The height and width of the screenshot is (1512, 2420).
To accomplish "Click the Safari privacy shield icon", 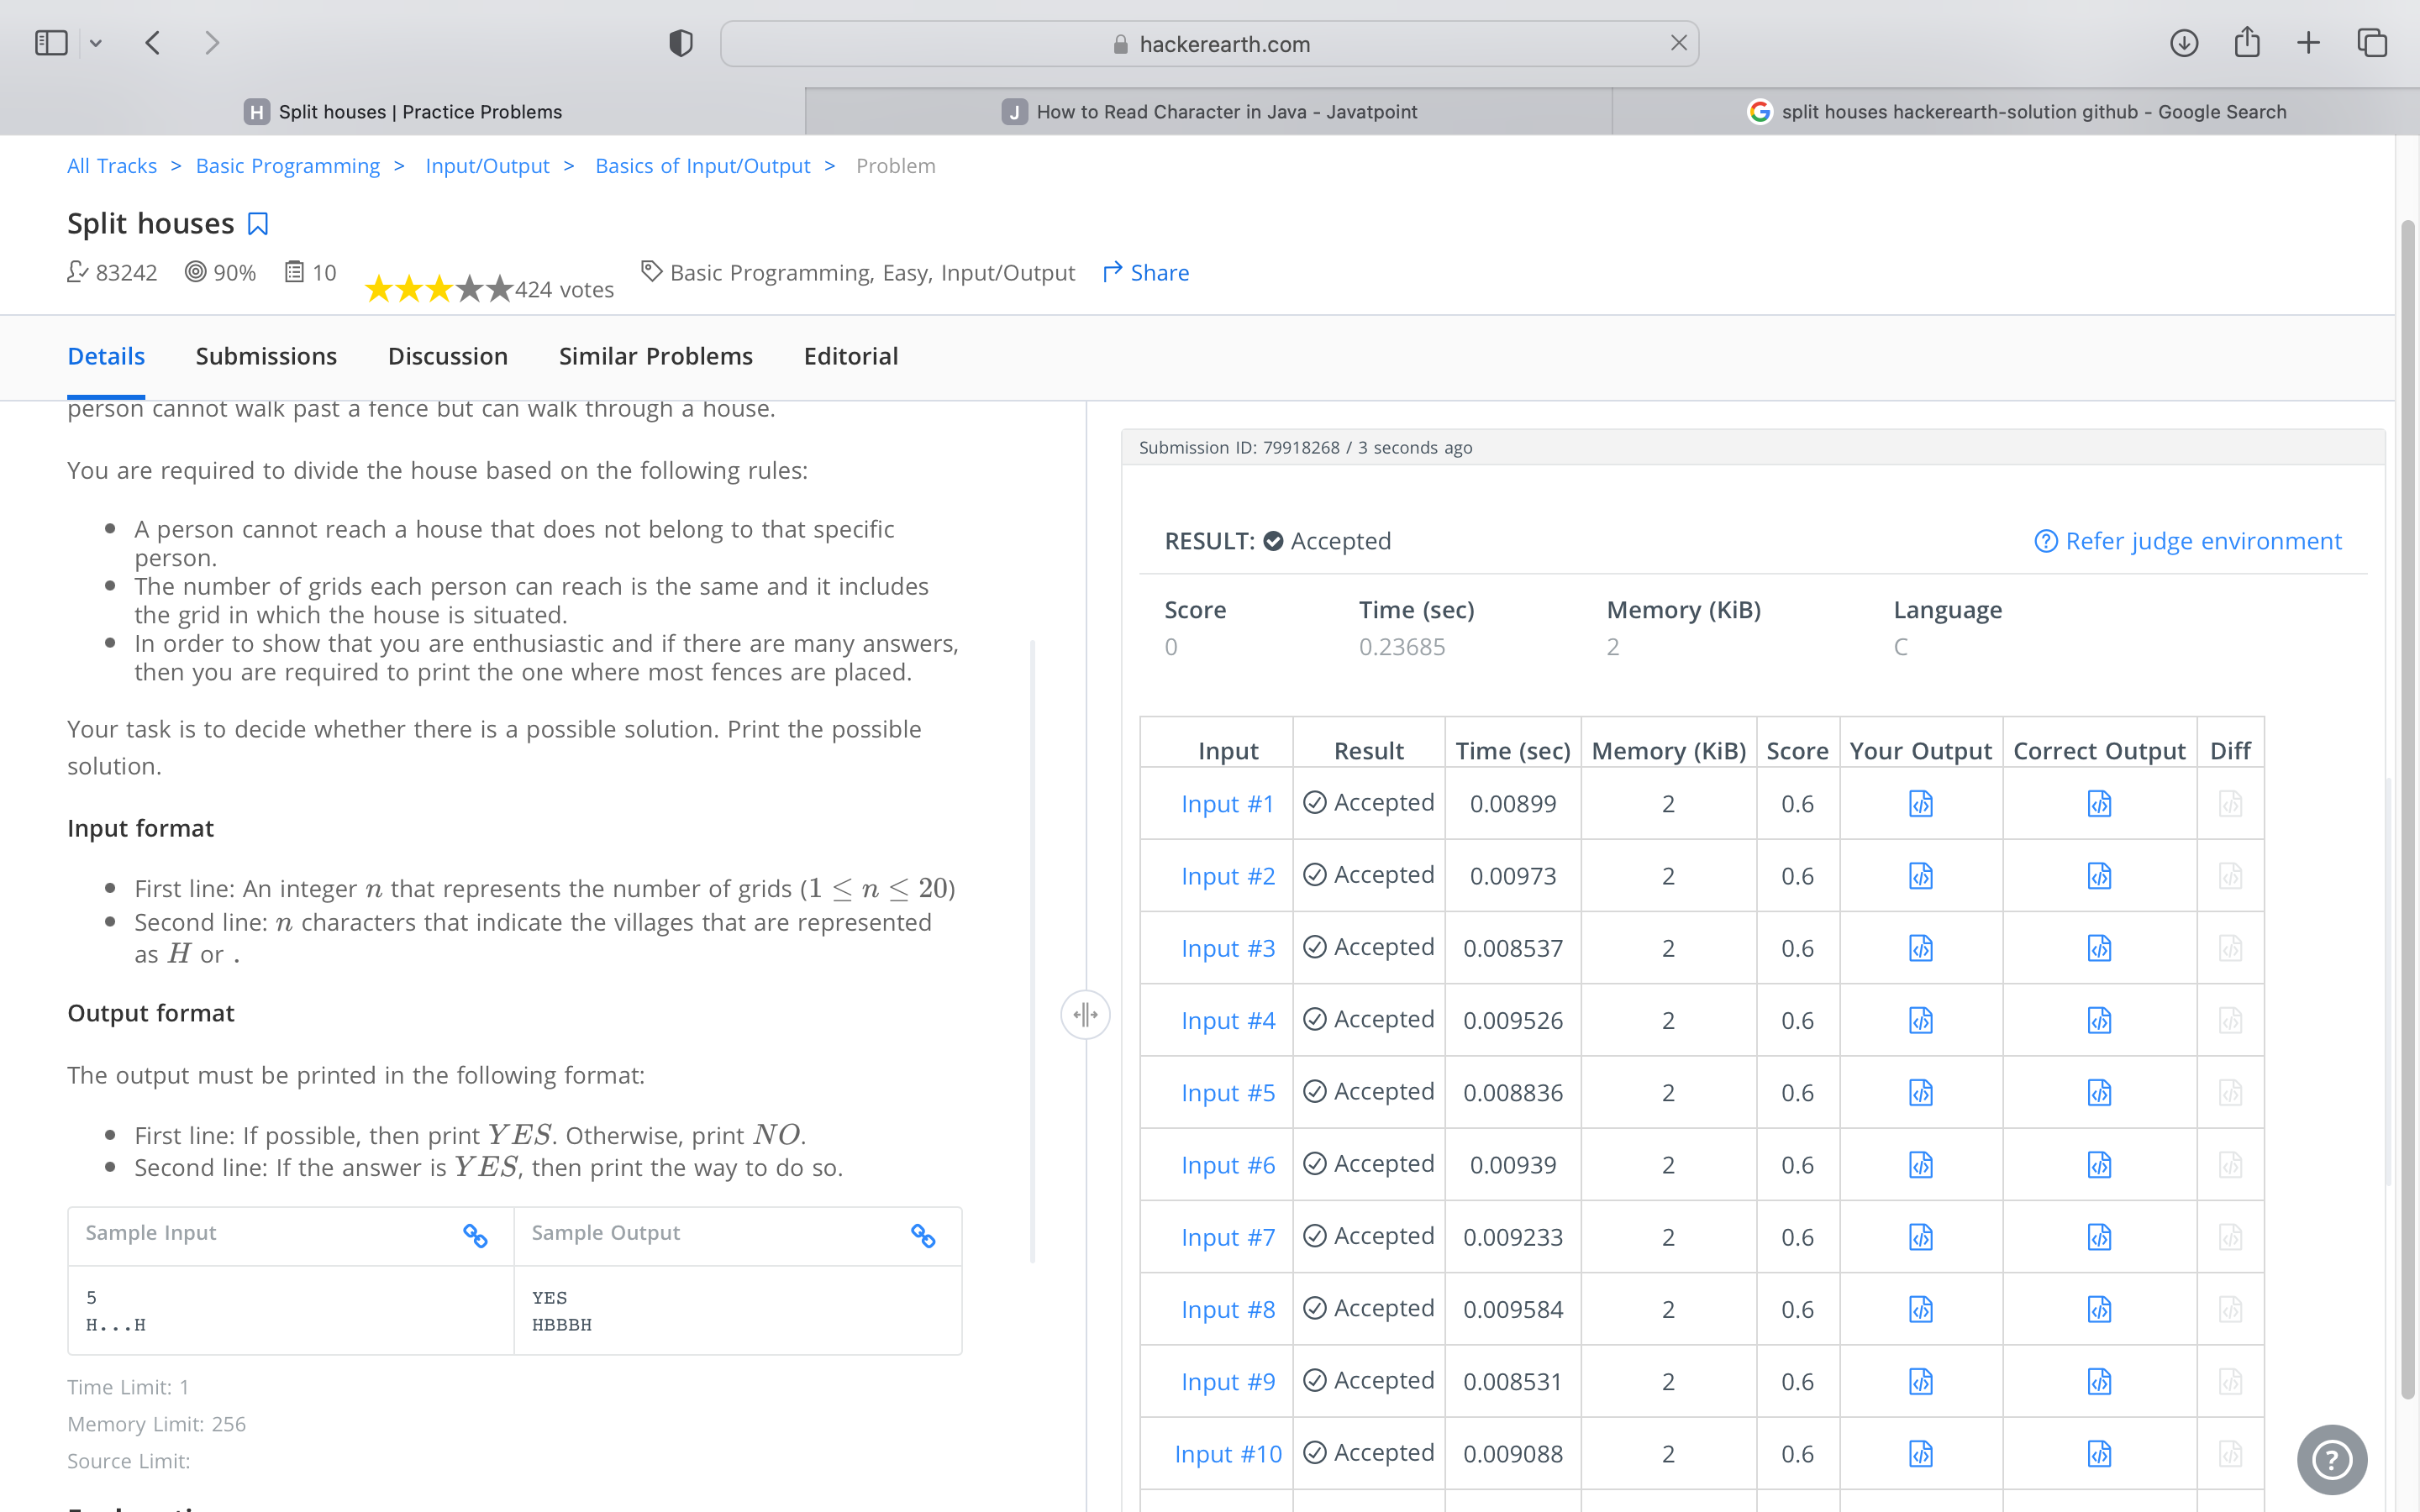I will (x=681, y=43).
